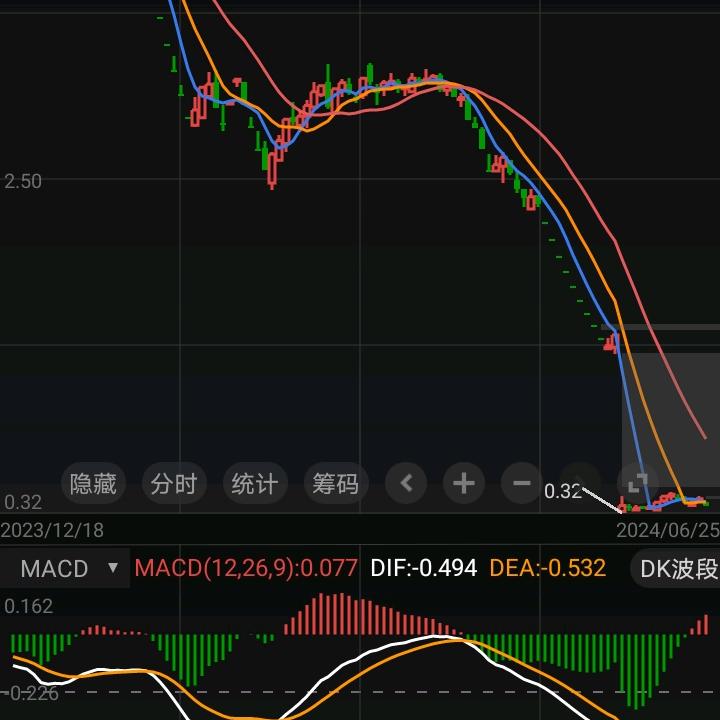Select the orange DEA value readout
The image size is (720, 720).
[547, 569]
